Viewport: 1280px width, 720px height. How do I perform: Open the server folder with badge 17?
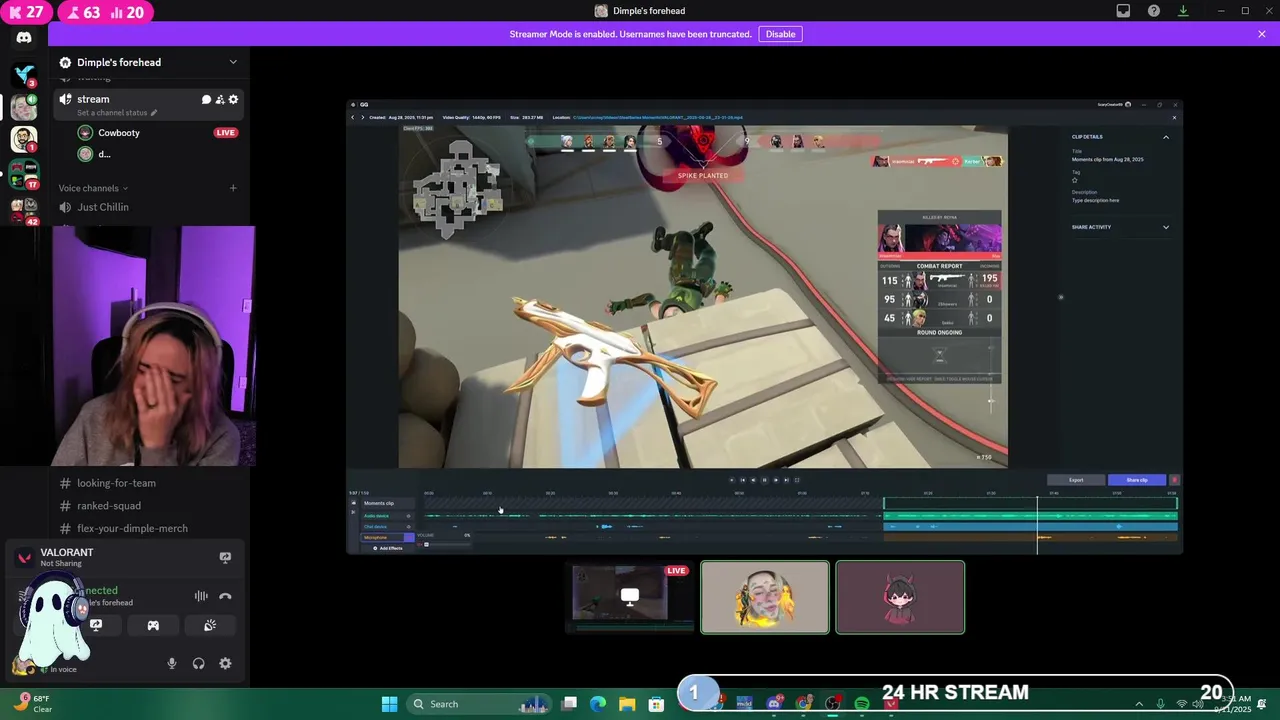(24, 172)
